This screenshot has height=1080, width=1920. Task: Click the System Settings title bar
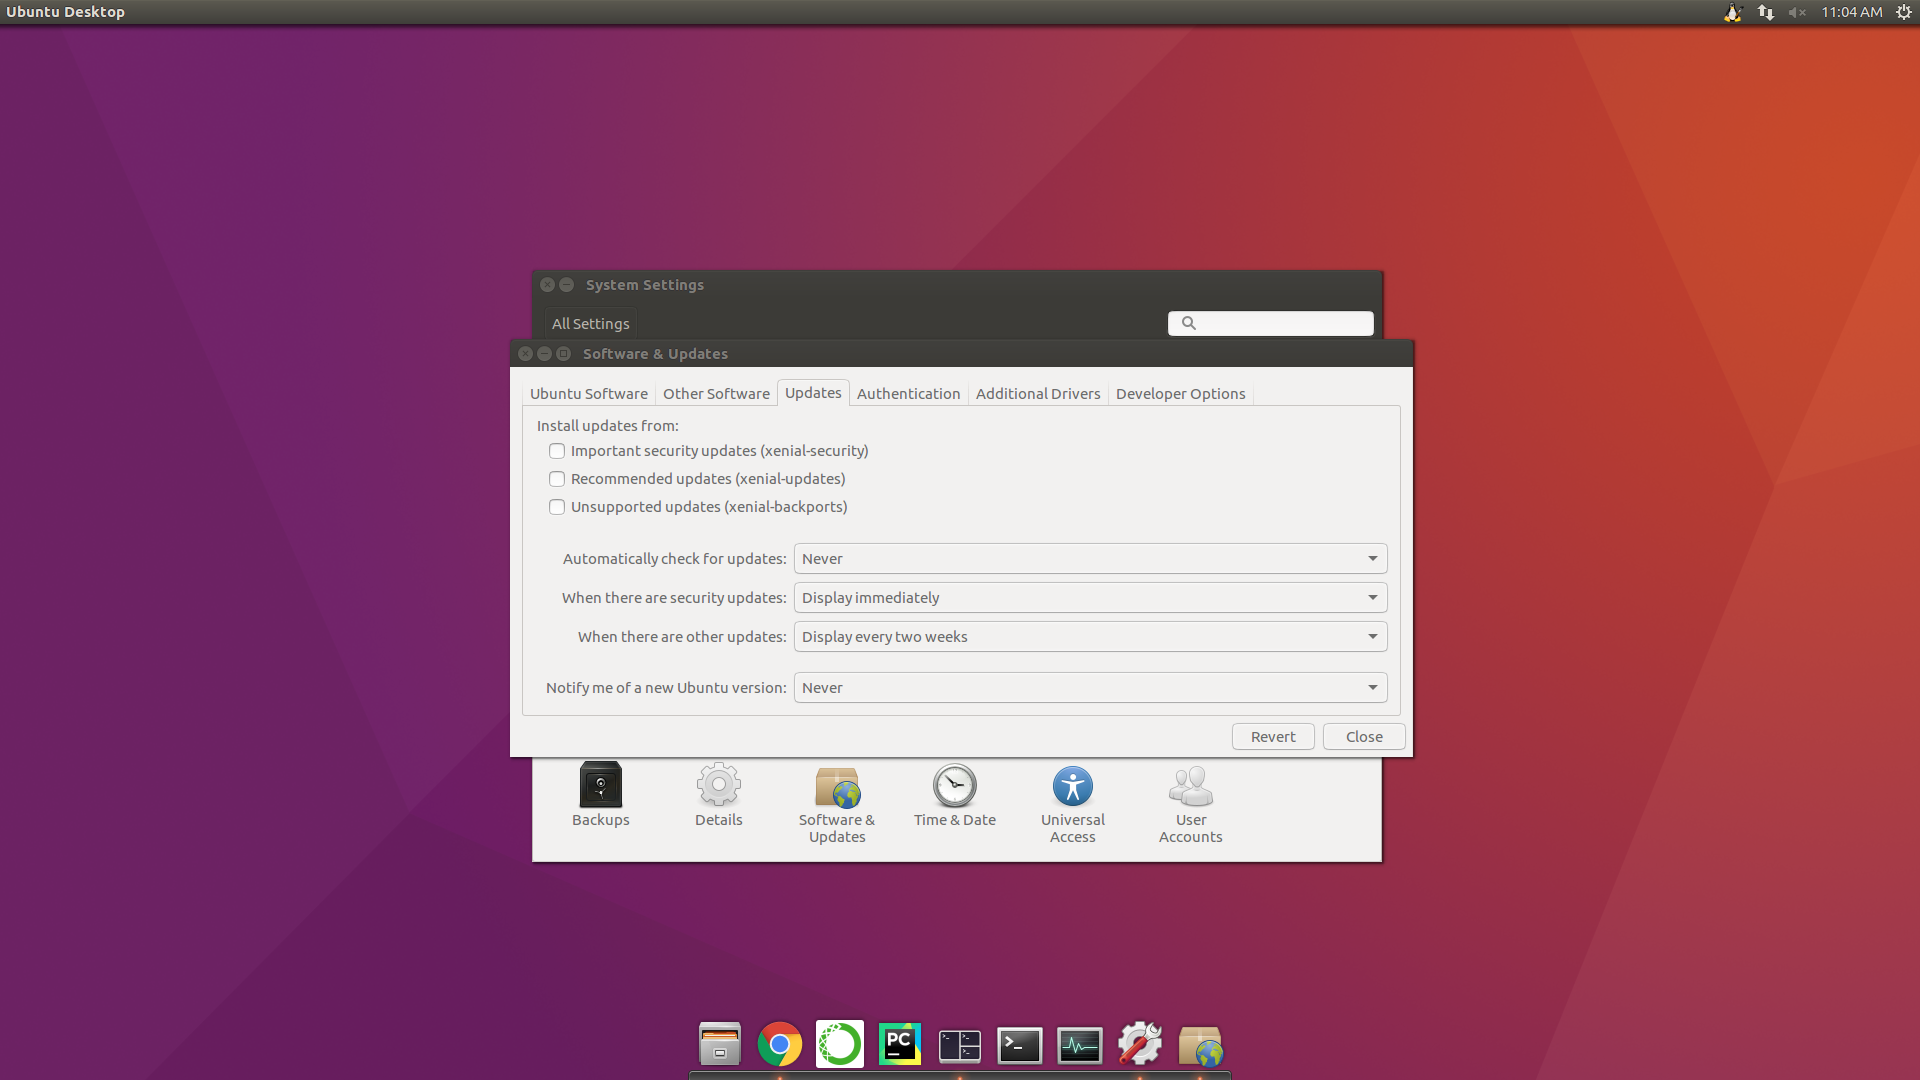click(x=957, y=285)
